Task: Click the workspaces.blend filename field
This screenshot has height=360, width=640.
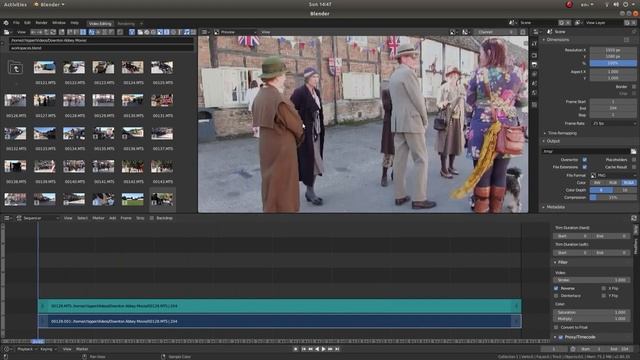Action: click(x=101, y=48)
